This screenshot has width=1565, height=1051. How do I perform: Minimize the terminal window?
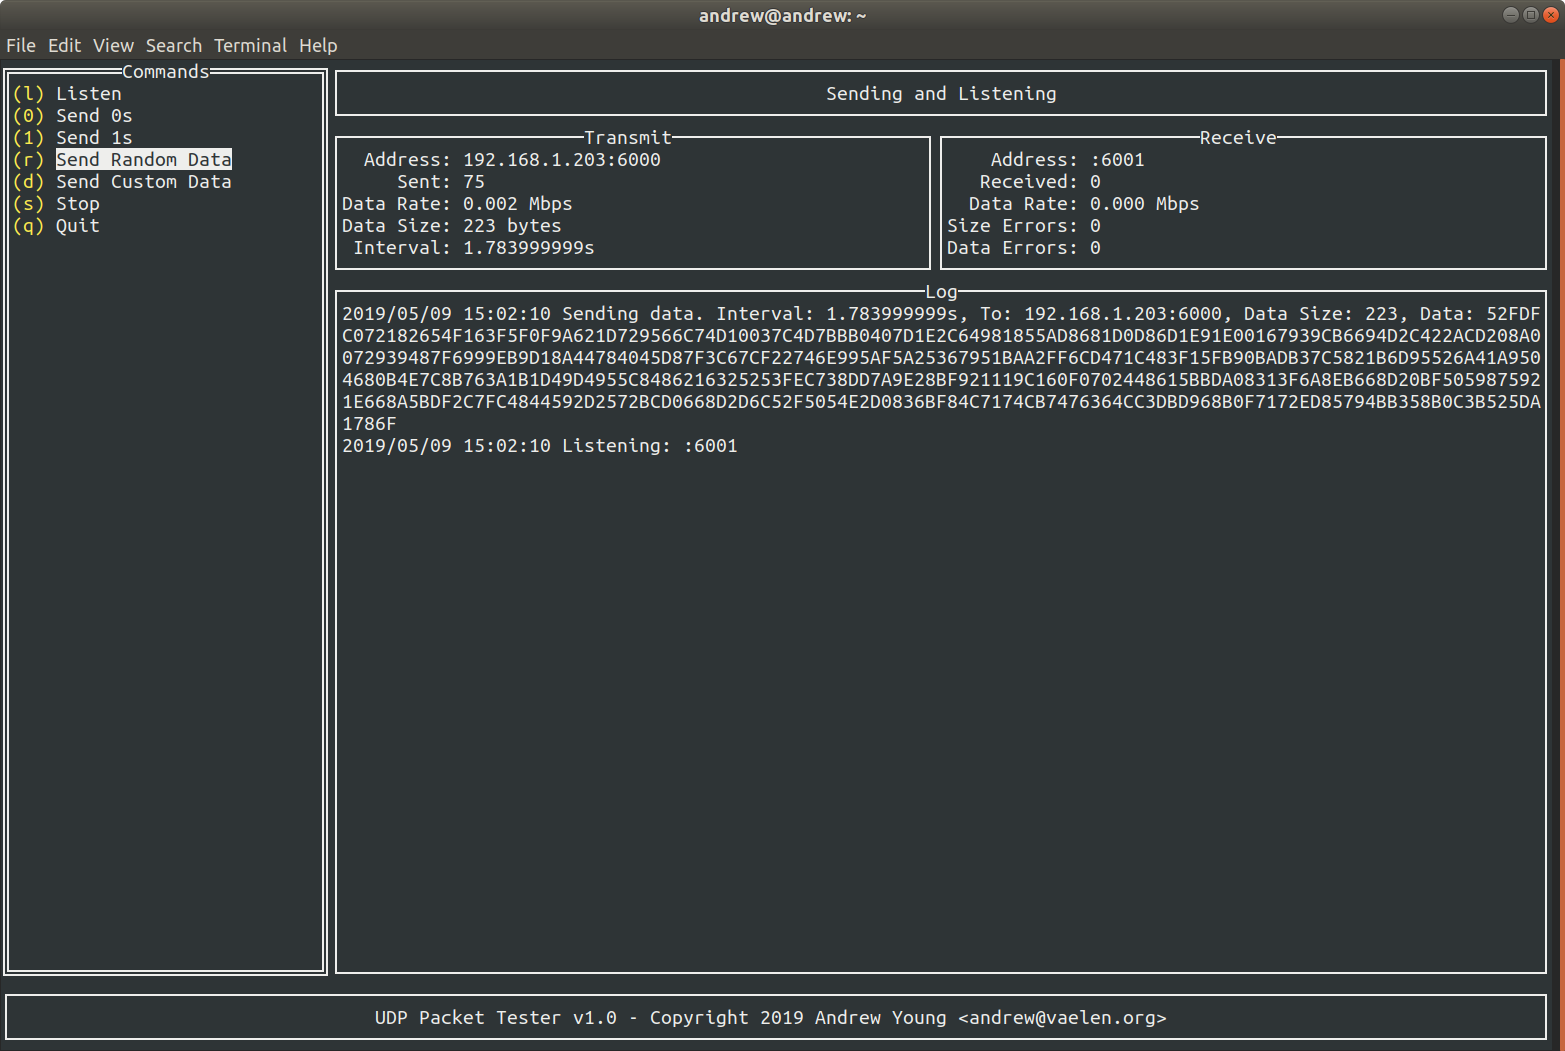pyautogui.click(x=1511, y=14)
